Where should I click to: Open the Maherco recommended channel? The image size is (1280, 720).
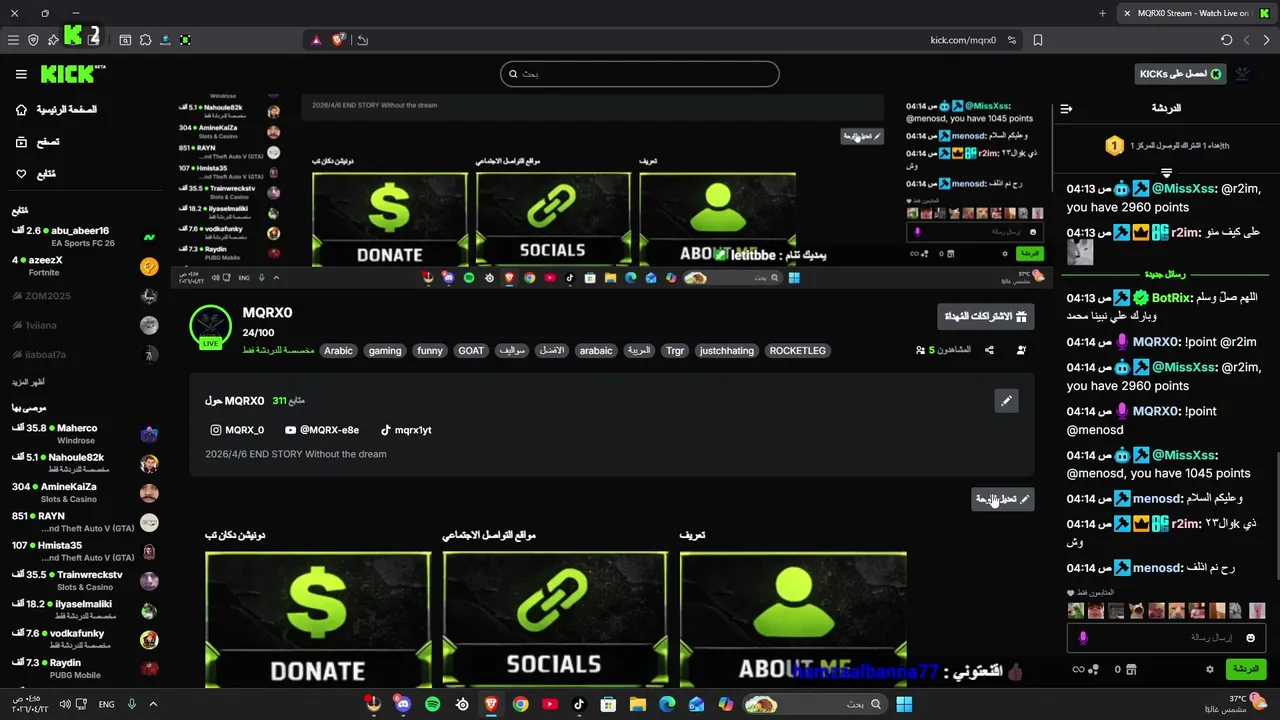click(85, 434)
